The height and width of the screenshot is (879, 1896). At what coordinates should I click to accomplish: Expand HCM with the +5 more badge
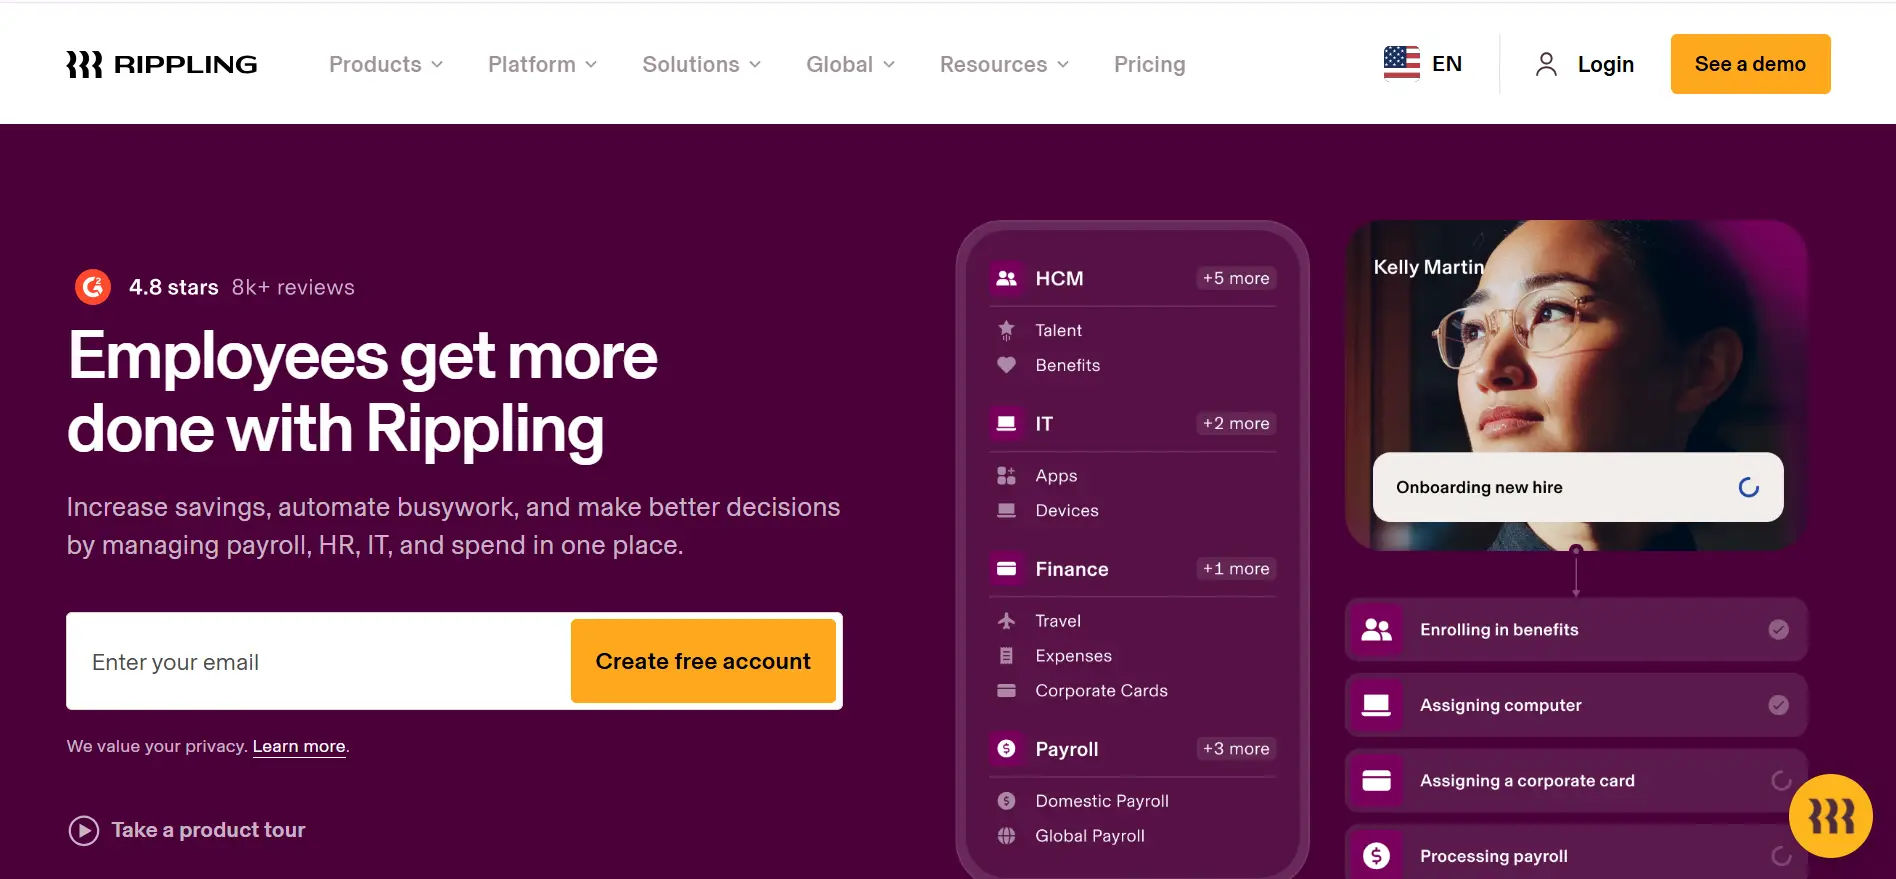pos(1236,278)
